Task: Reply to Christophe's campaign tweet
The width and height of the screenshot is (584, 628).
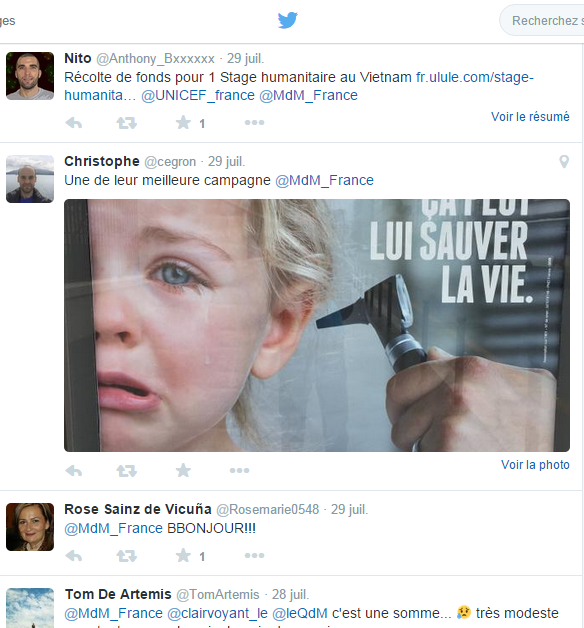Action: (74, 471)
